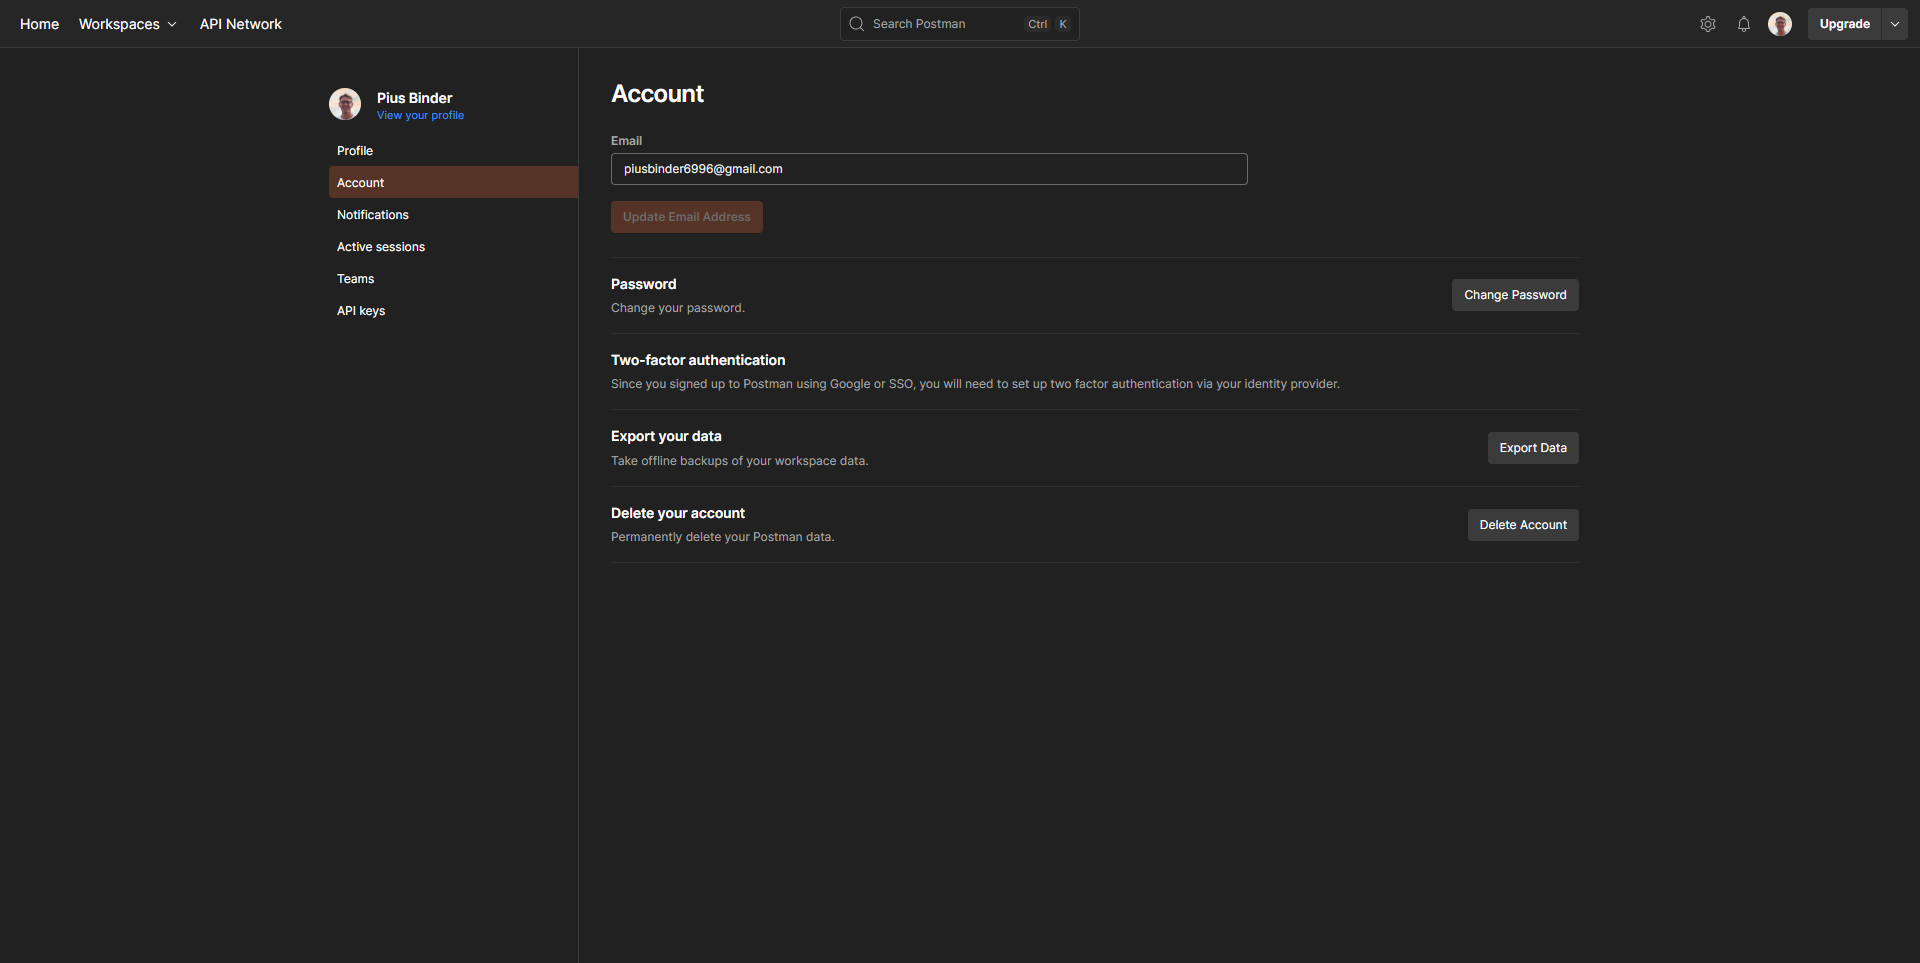Open the user avatar menu in header
The image size is (1920, 963).
tap(1780, 24)
